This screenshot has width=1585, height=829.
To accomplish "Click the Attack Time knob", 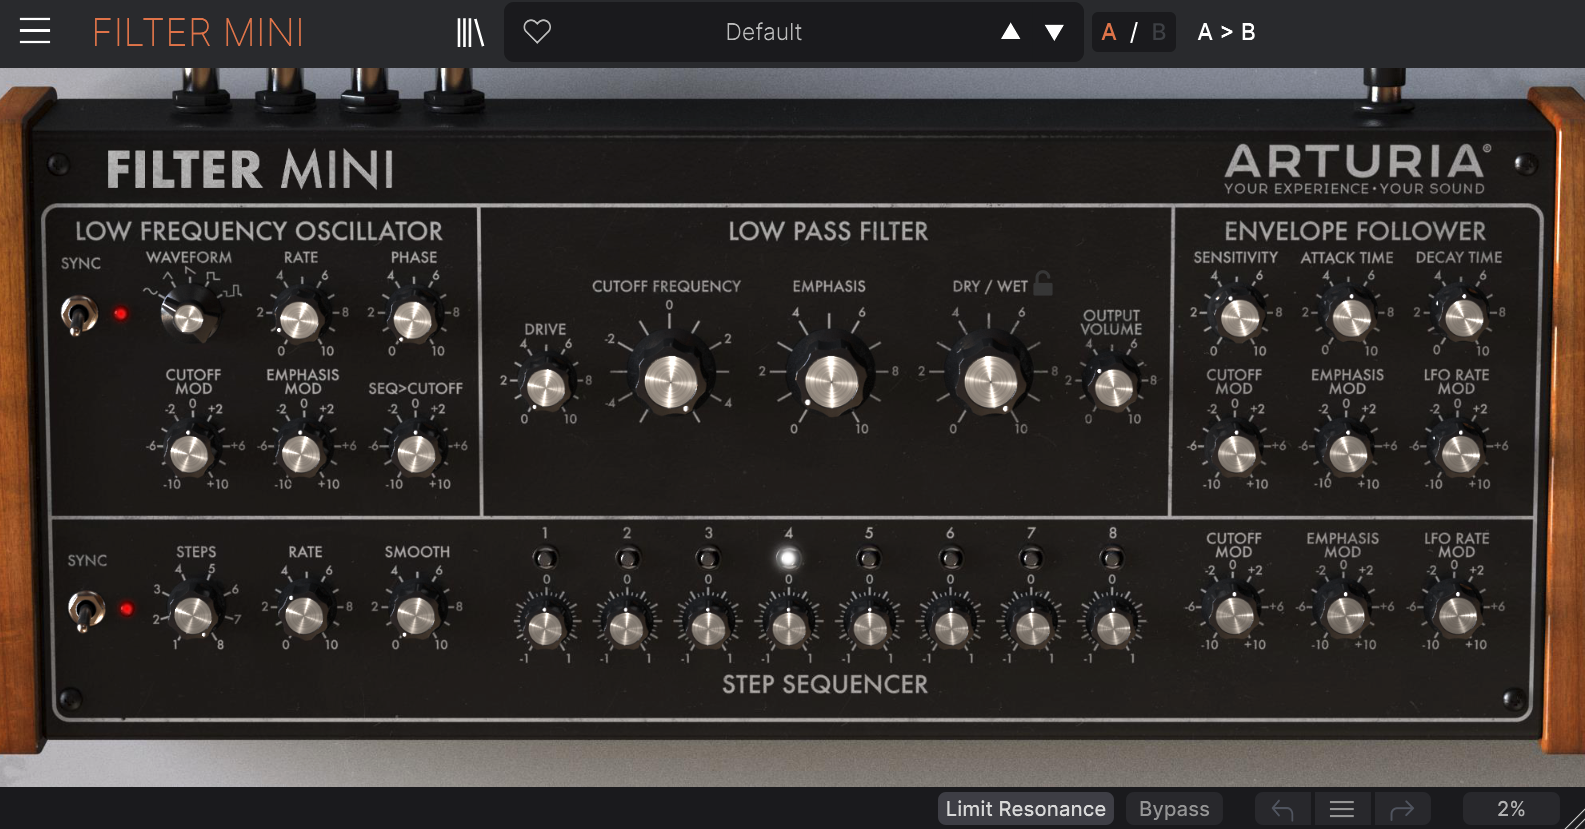I will (1351, 317).
